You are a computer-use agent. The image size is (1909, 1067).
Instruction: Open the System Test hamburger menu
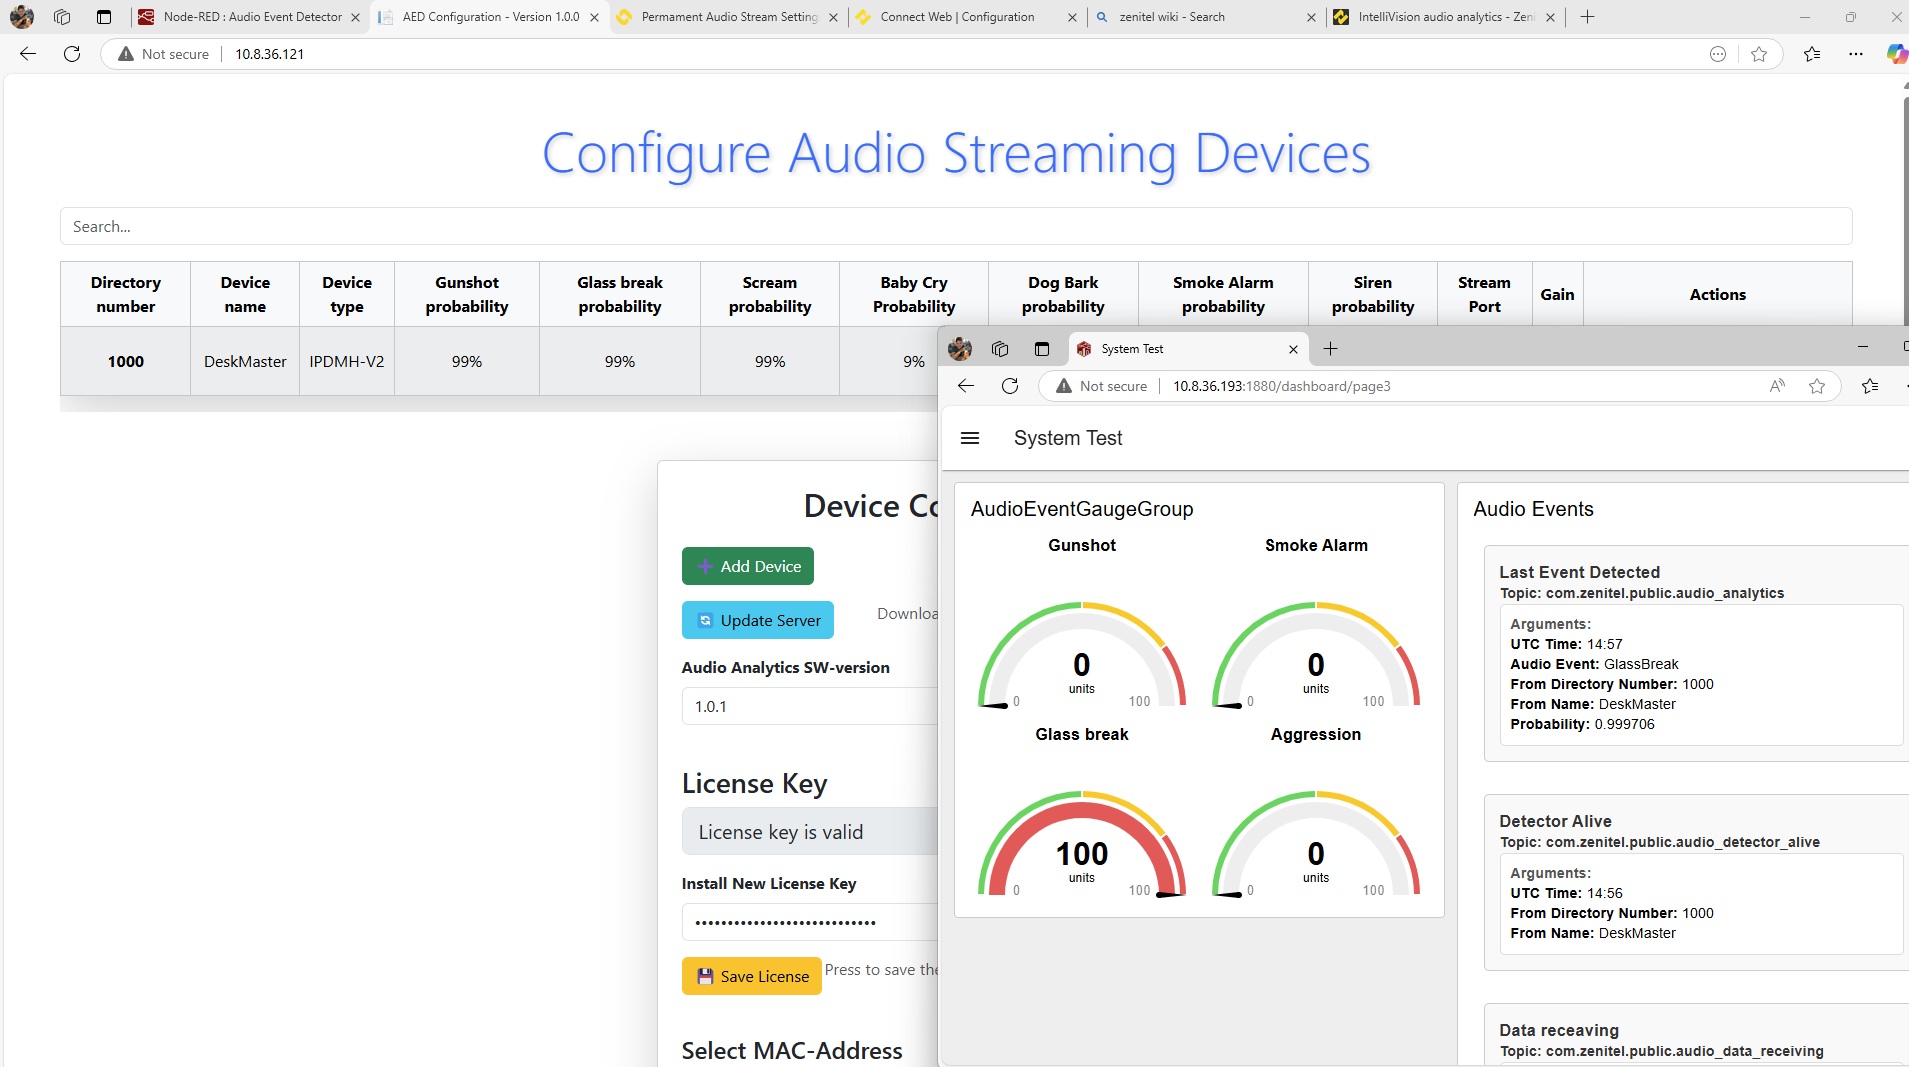click(969, 438)
